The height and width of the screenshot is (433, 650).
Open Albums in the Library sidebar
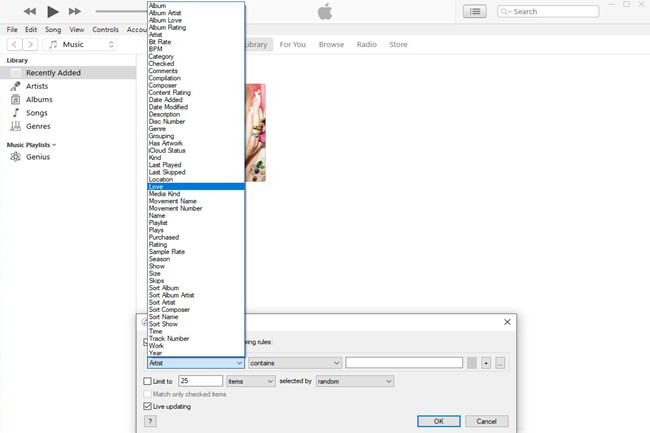39,99
